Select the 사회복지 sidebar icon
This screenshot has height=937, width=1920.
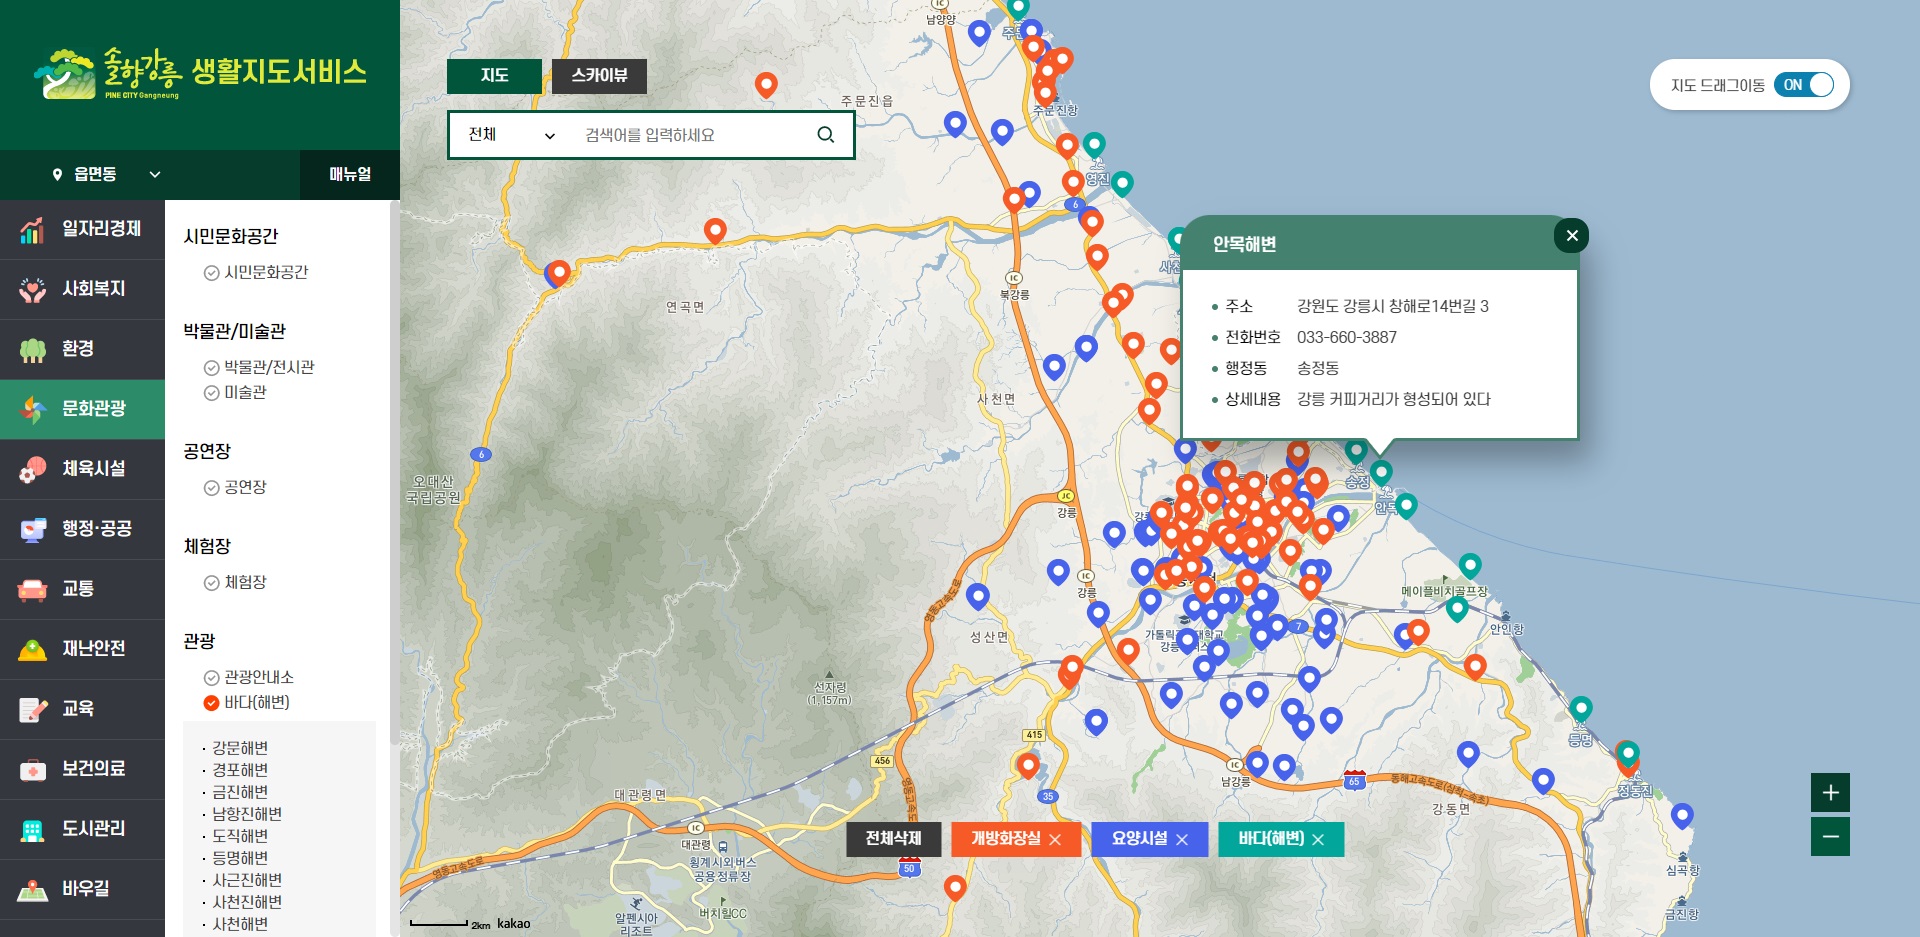[33, 290]
